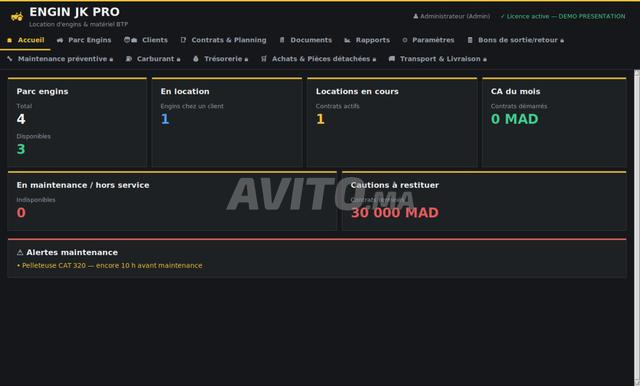Click the Indisponibles value 0
Viewport: 640px width, 386px height.
[x=21, y=213]
